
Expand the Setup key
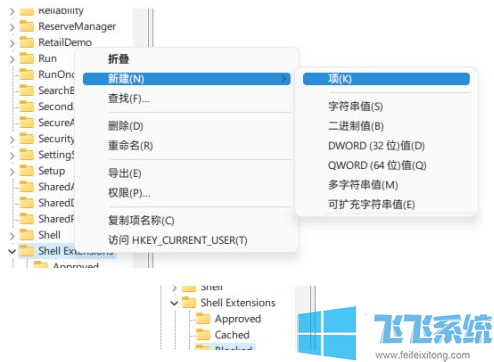pos(12,172)
